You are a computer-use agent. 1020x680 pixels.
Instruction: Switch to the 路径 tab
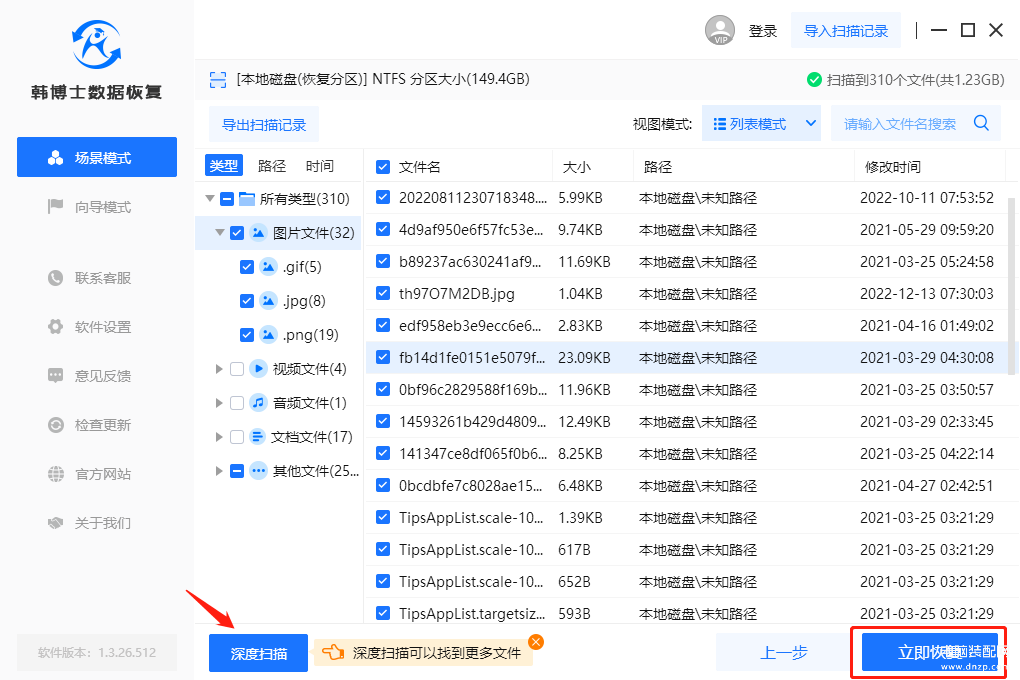coord(272,166)
